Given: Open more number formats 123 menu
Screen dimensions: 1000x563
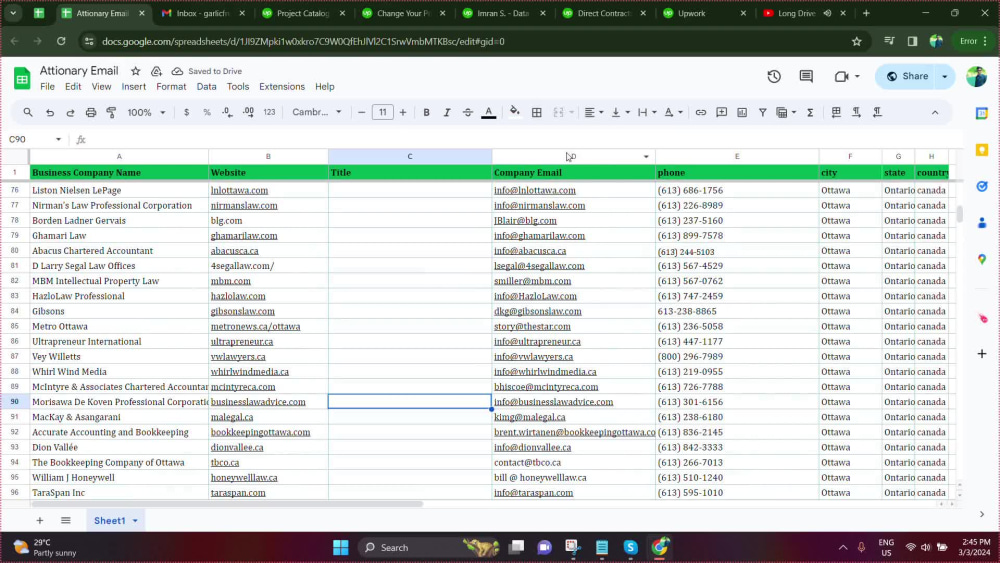Looking at the screenshot, I should (x=269, y=112).
